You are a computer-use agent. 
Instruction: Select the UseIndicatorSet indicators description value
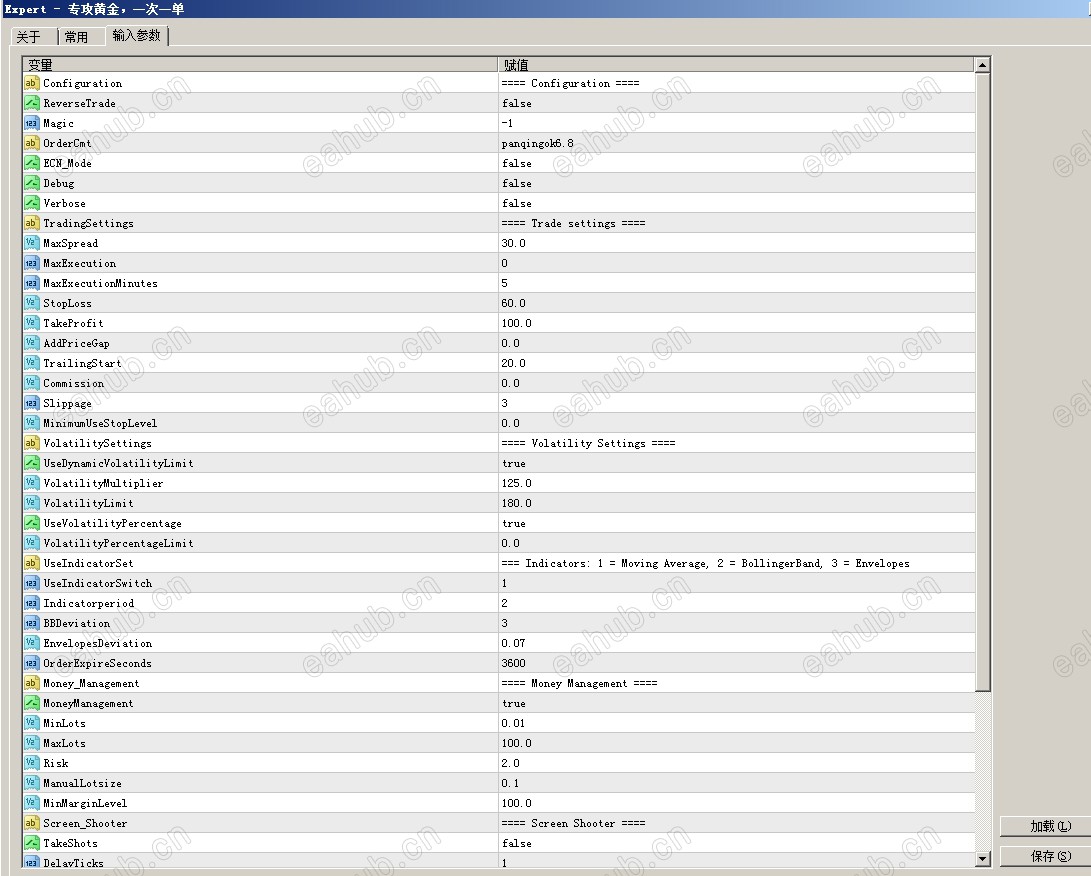point(706,564)
